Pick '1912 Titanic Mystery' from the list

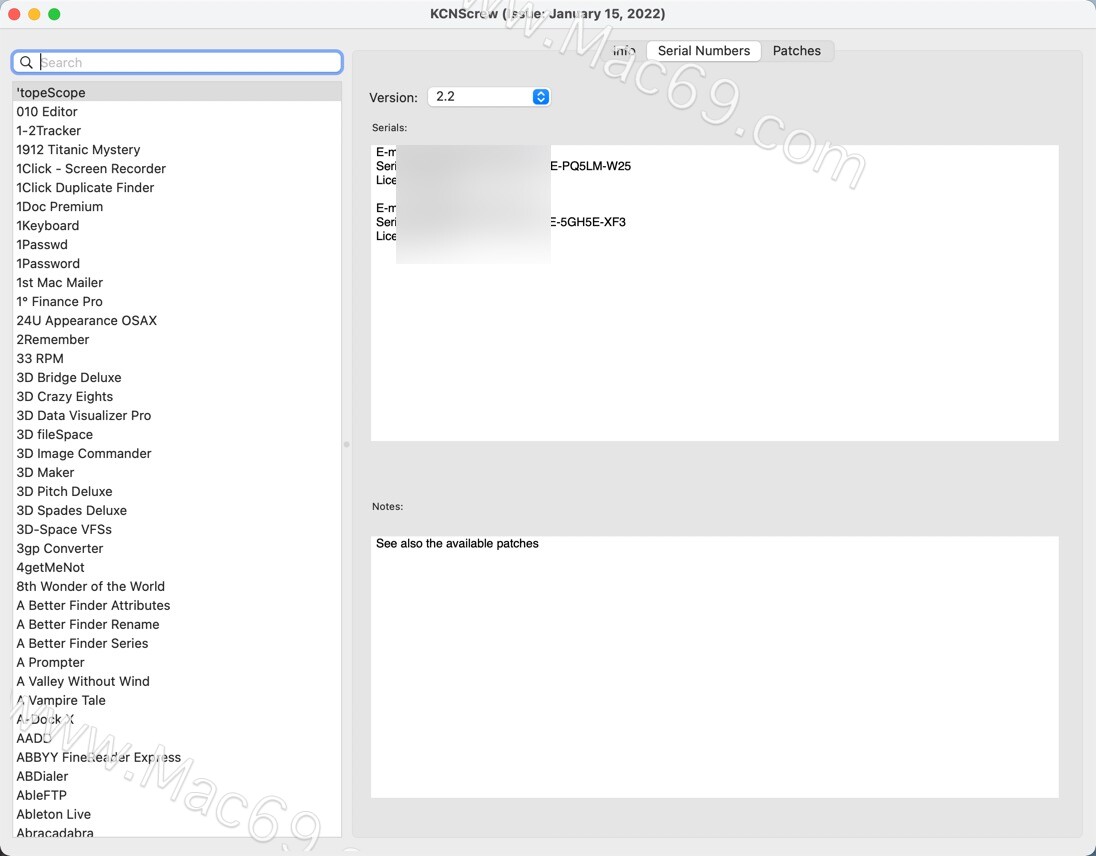pyautogui.click(x=78, y=149)
